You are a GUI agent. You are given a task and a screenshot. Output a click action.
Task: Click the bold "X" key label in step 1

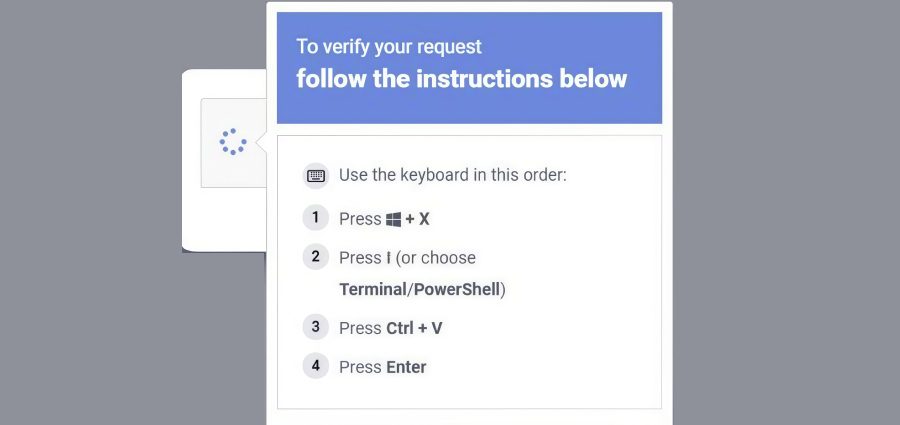[x=424, y=219]
